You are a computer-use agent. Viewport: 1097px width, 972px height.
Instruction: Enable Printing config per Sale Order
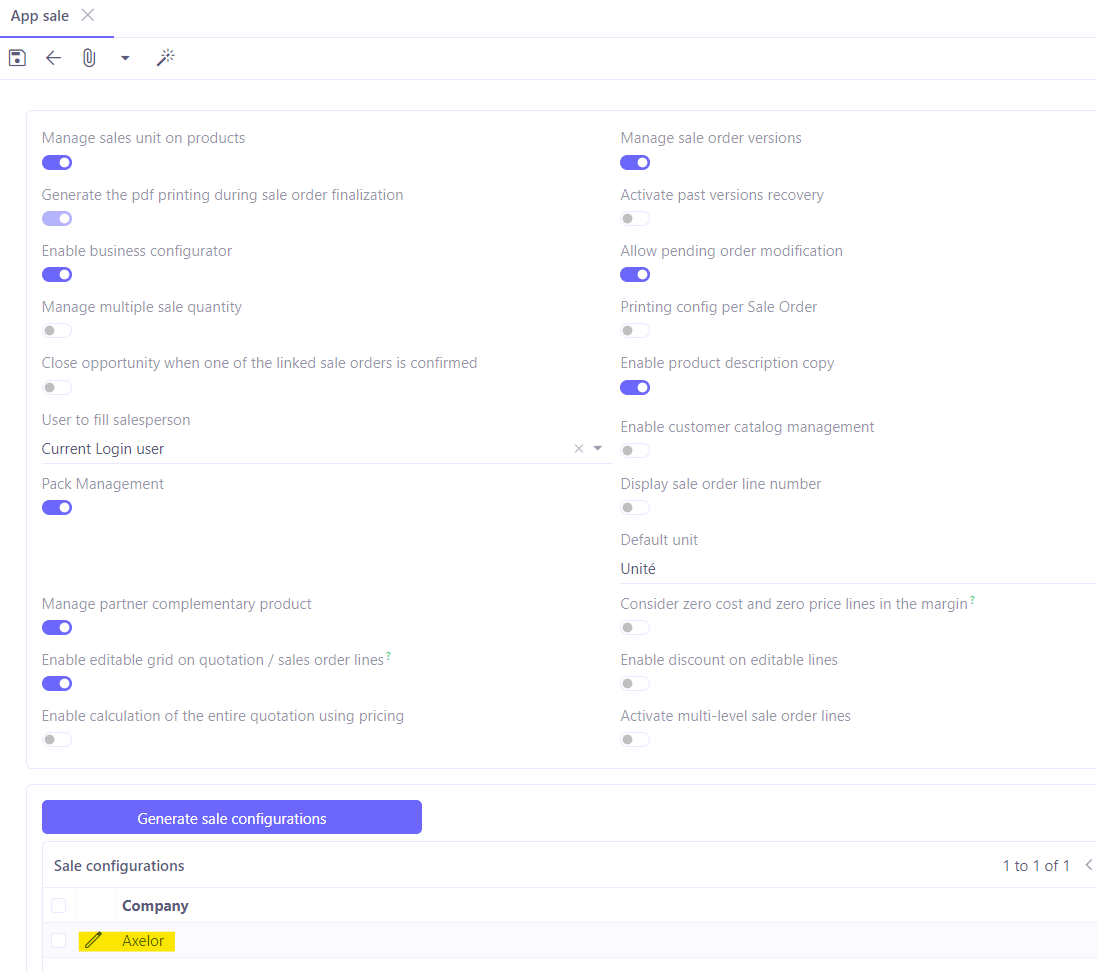(x=635, y=330)
